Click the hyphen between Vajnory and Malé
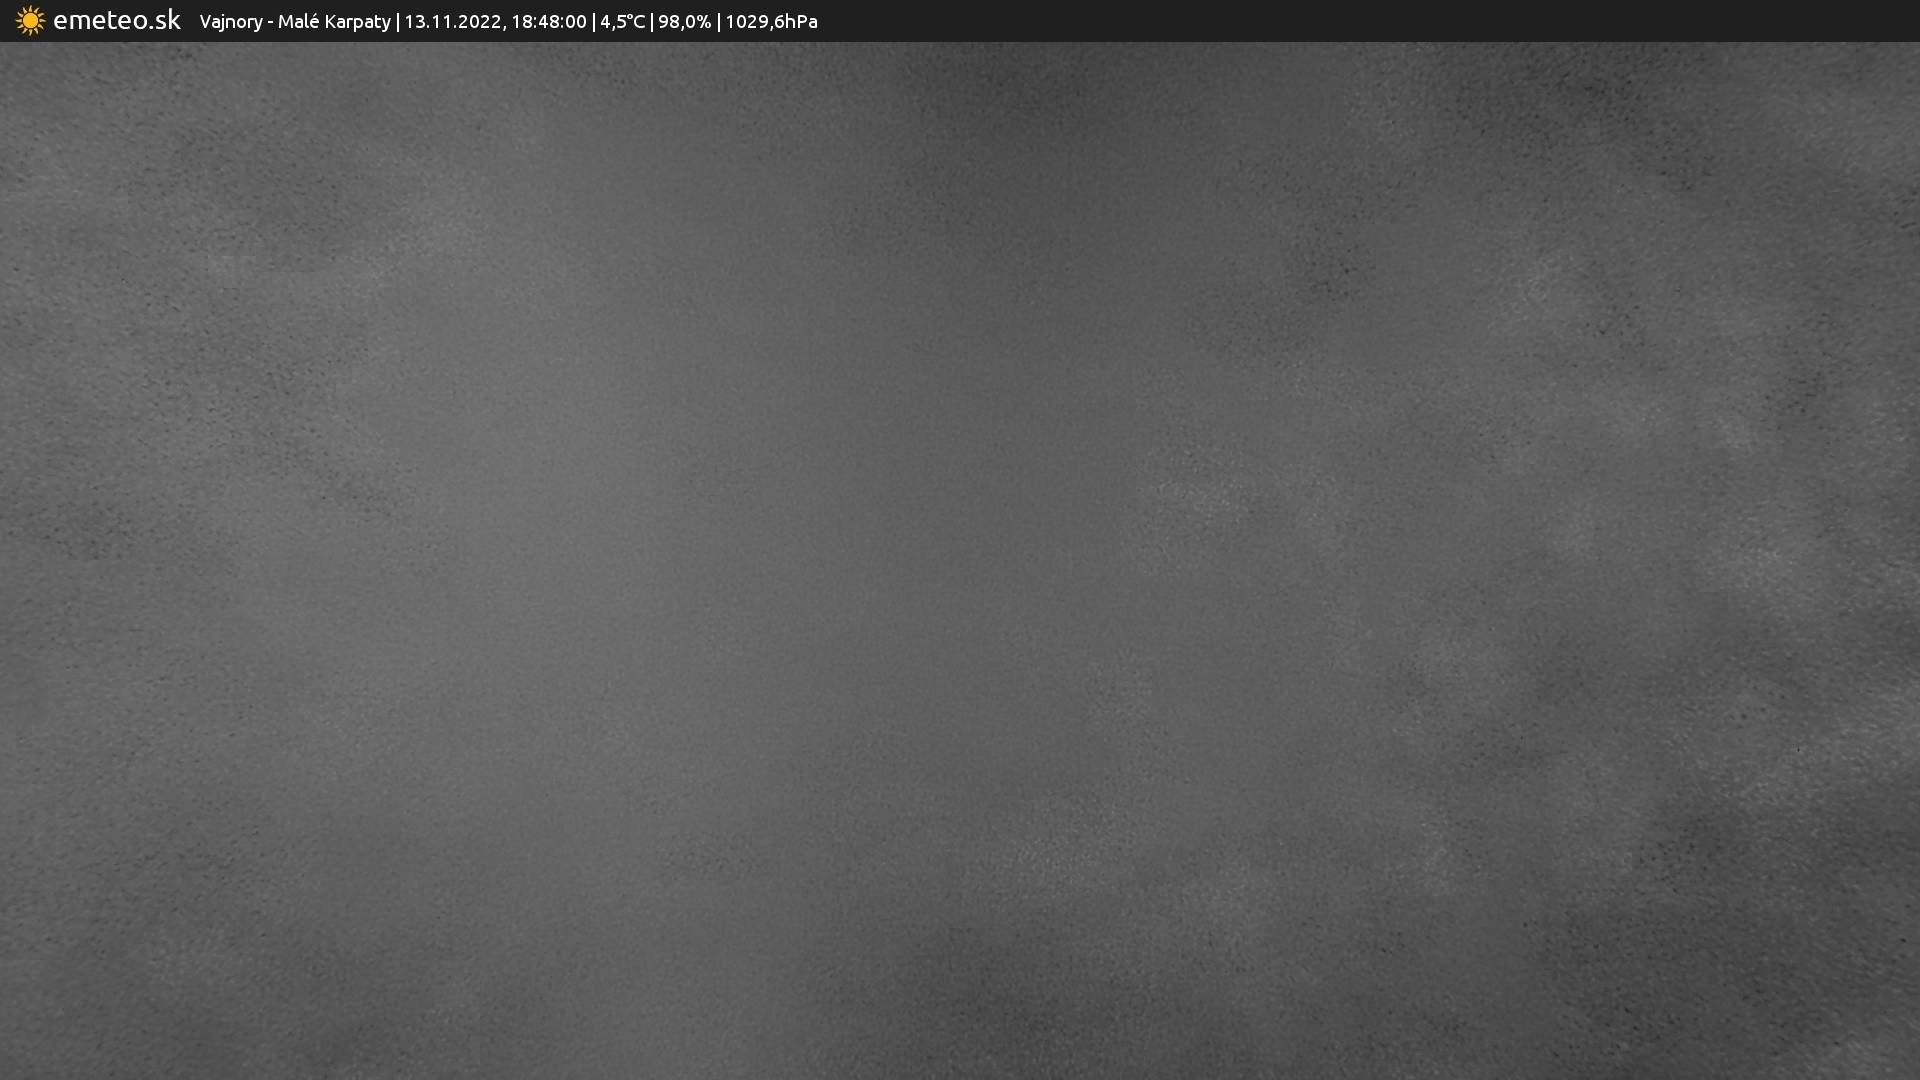The image size is (1920, 1080). (x=270, y=23)
